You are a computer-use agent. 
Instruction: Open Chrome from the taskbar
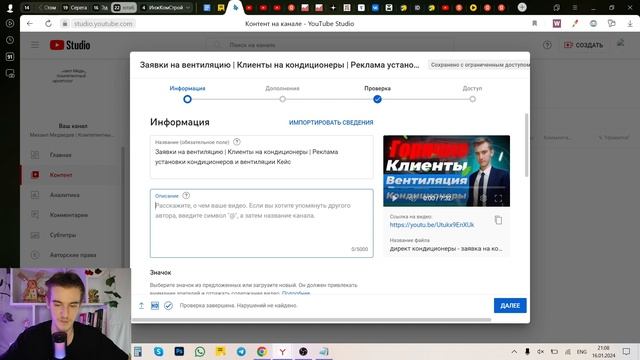pyautogui.click(x=262, y=351)
